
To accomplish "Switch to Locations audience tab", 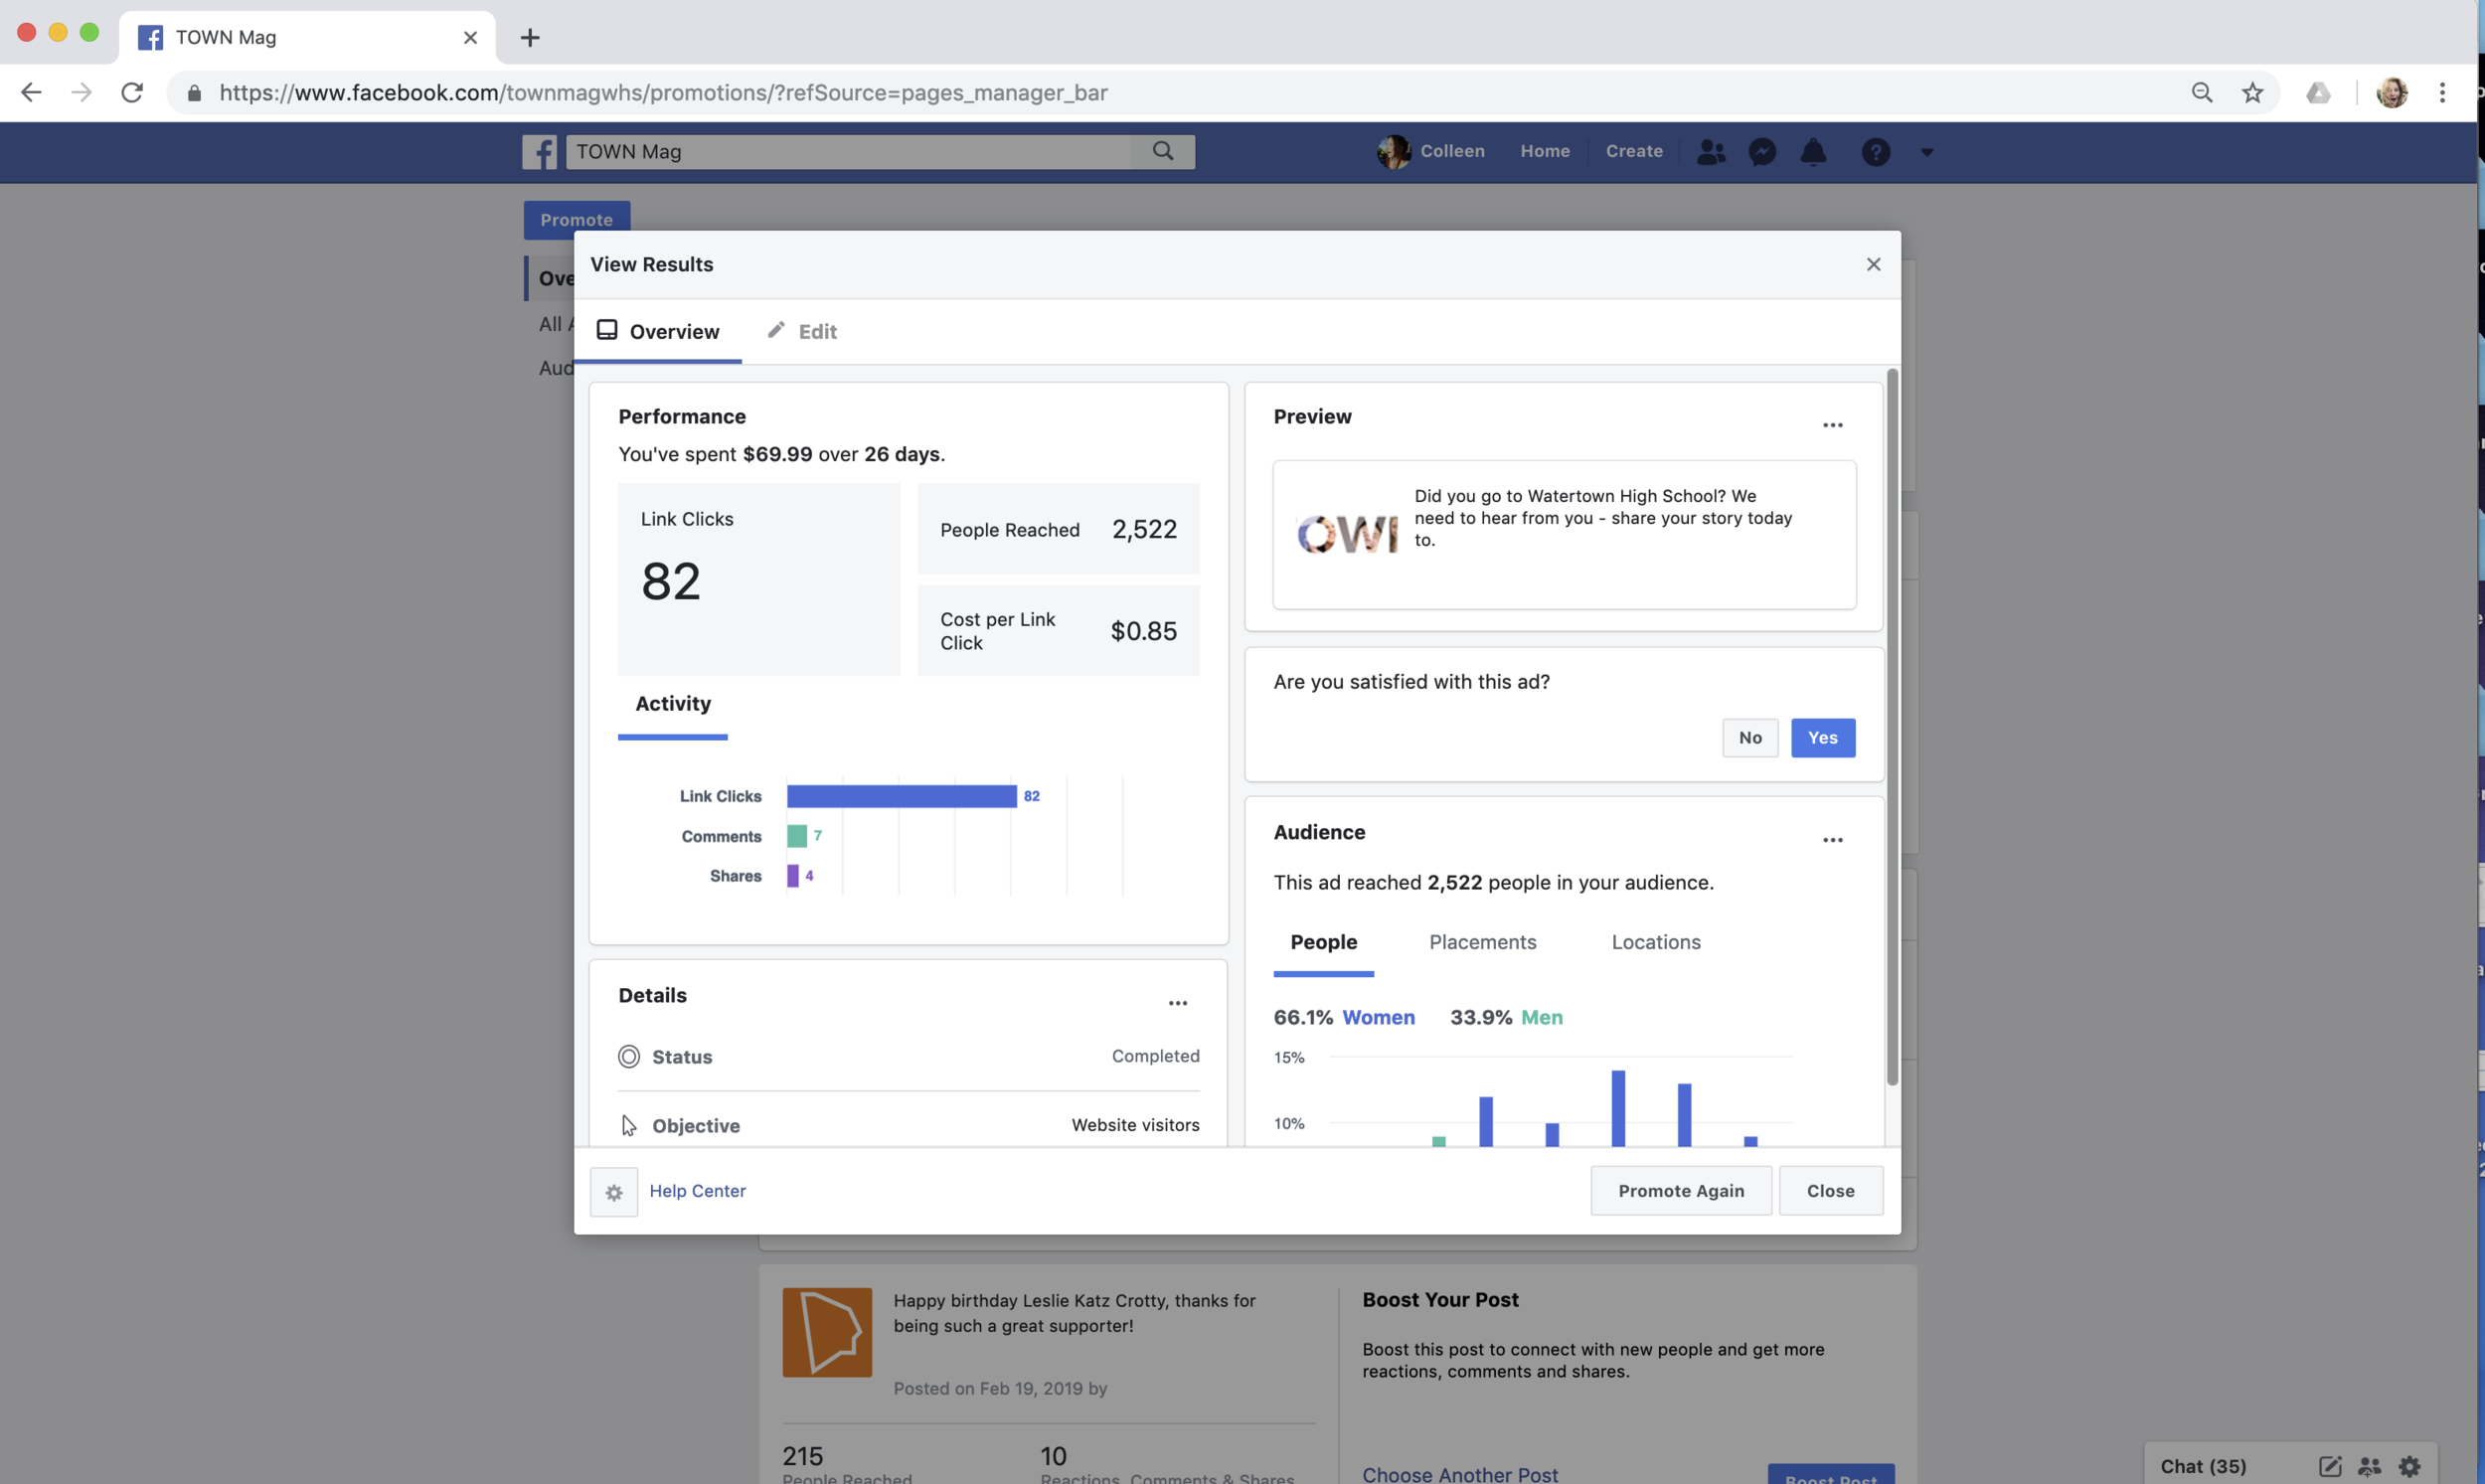I will (1655, 942).
